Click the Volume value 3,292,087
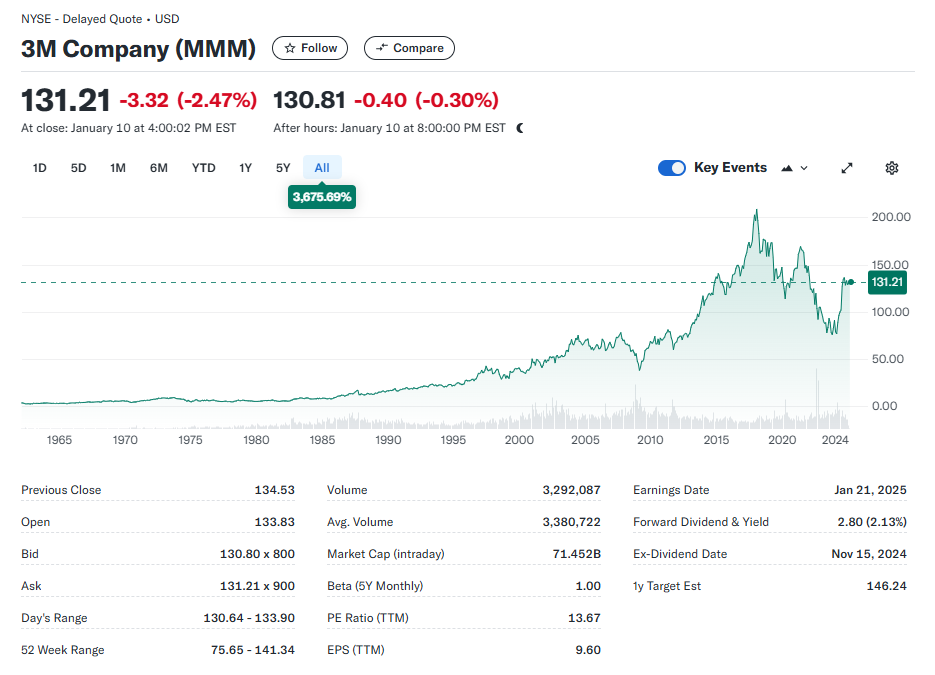The height and width of the screenshot is (675, 935). pos(571,490)
